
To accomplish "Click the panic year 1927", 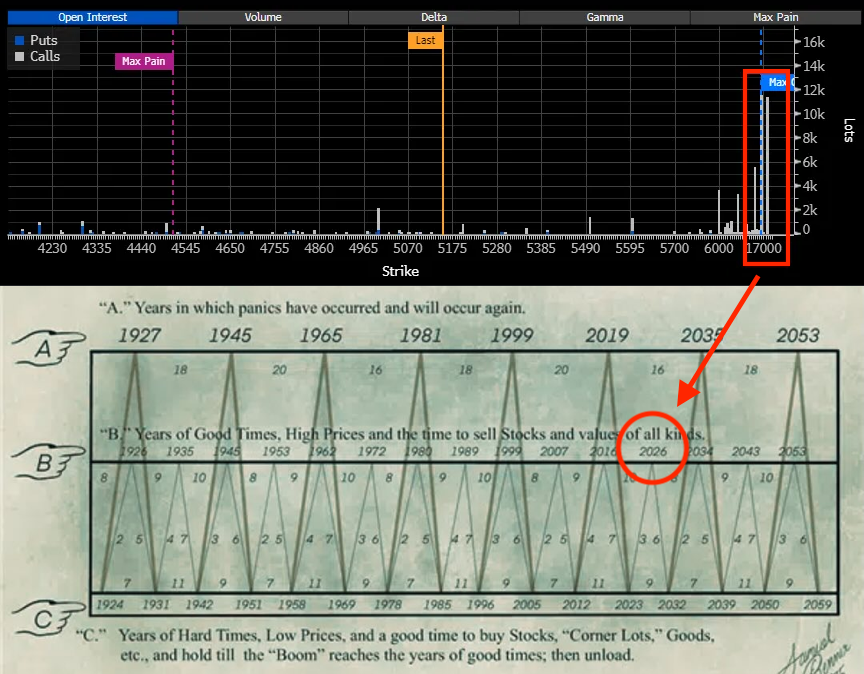I will (x=139, y=336).
